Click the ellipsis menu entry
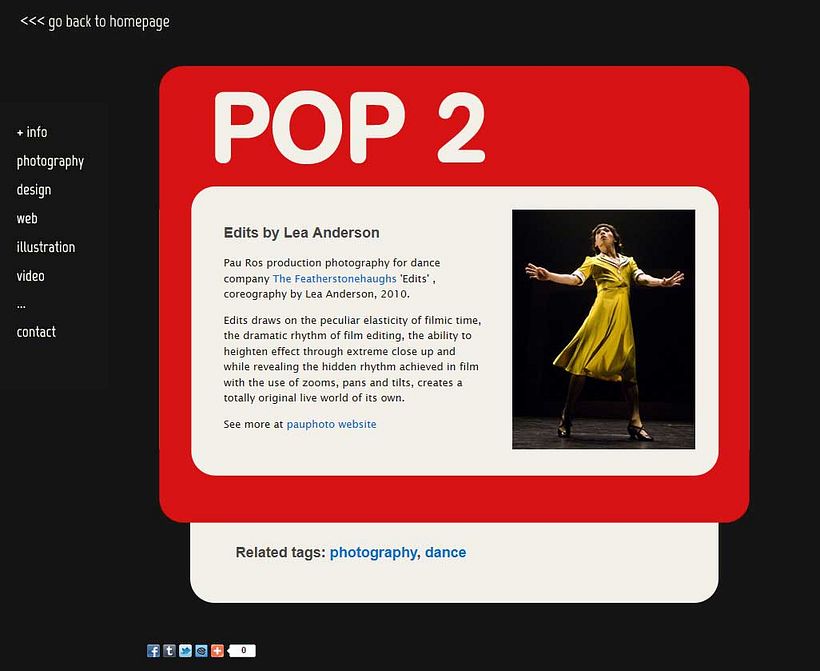Image resolution: width=820 pixels, height=671 pixels. 21,305
